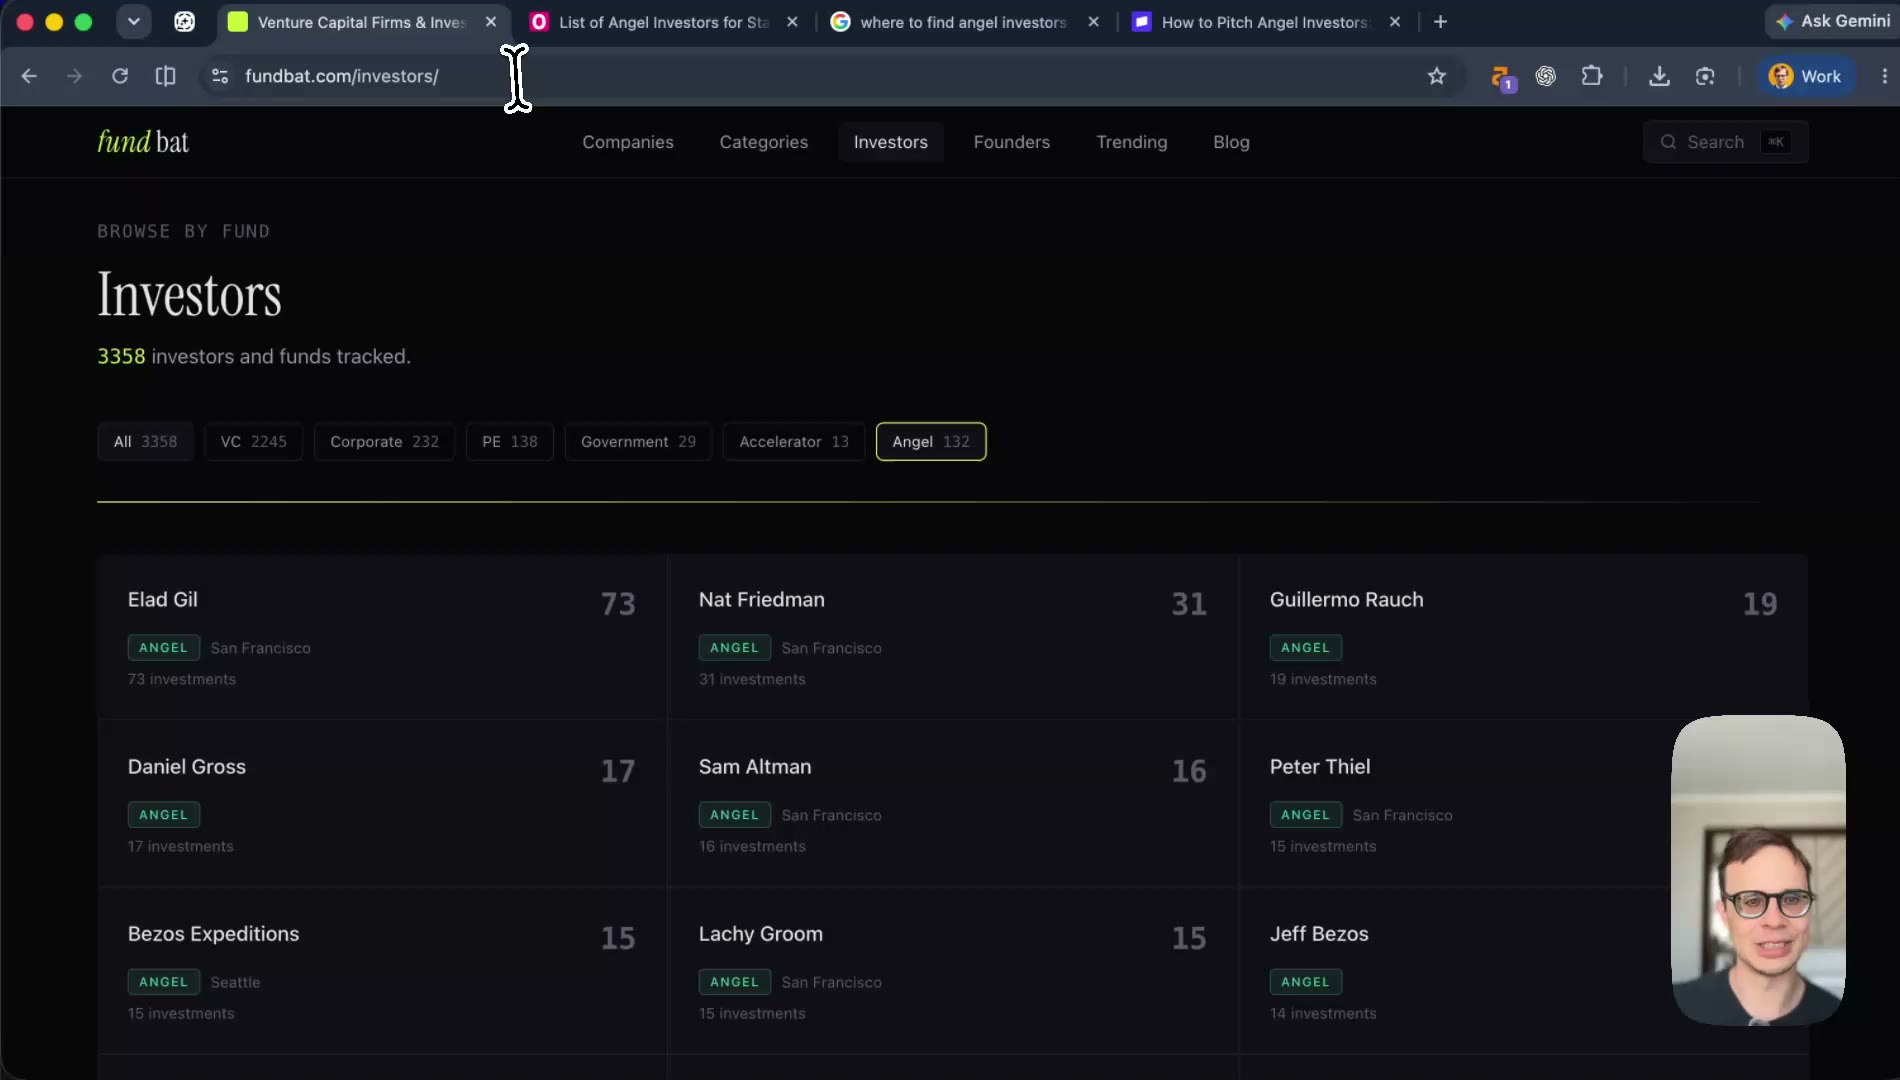
Task: Click the Ask Gemini button
Action: tap(1833, 21)
